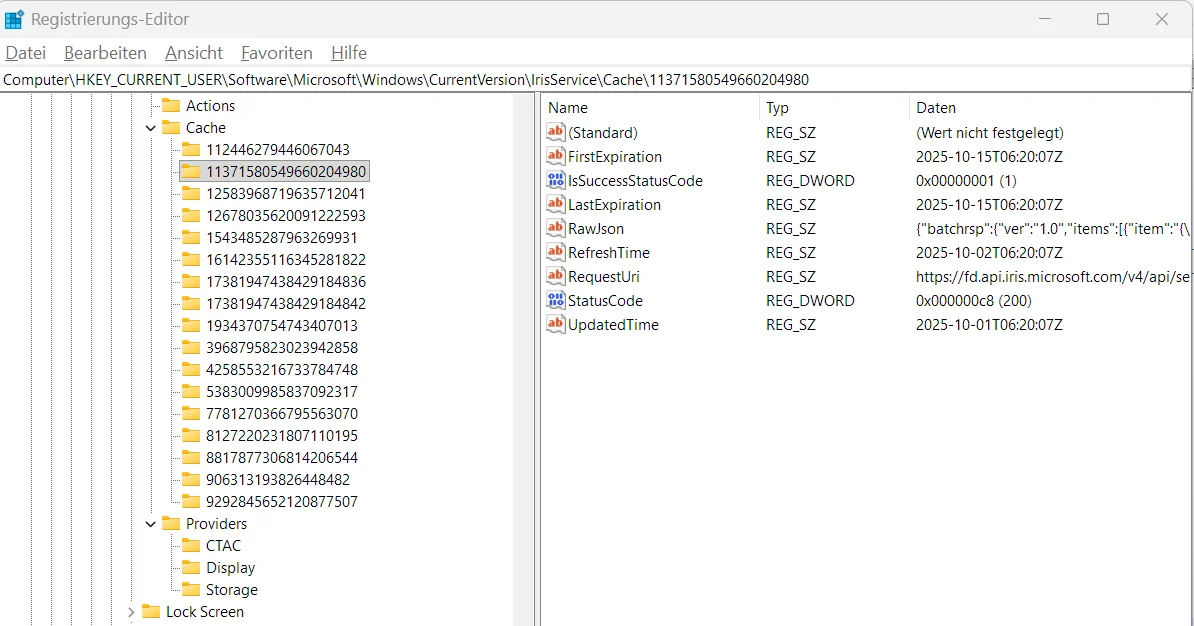The image size is (1194, 626).
Task: Click folder icon of key 17381947438429184842
Action: coord(191,304)
